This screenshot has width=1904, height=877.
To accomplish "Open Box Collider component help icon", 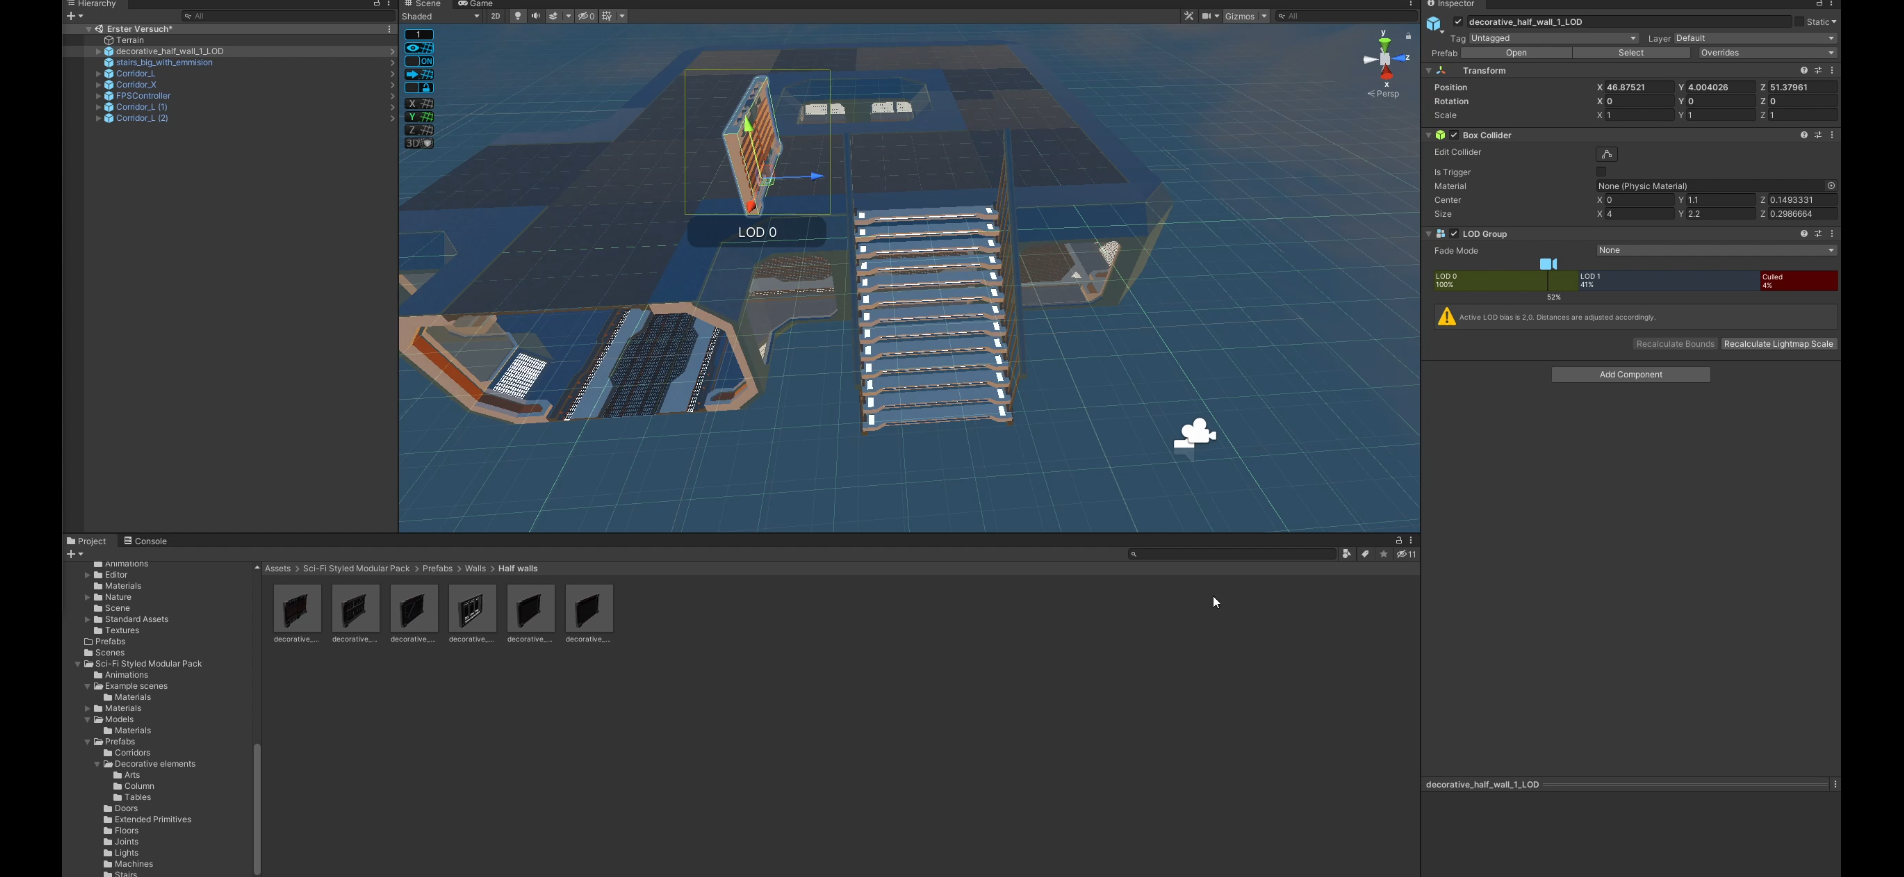I will pyautogui.click(x=1803, y=135).
